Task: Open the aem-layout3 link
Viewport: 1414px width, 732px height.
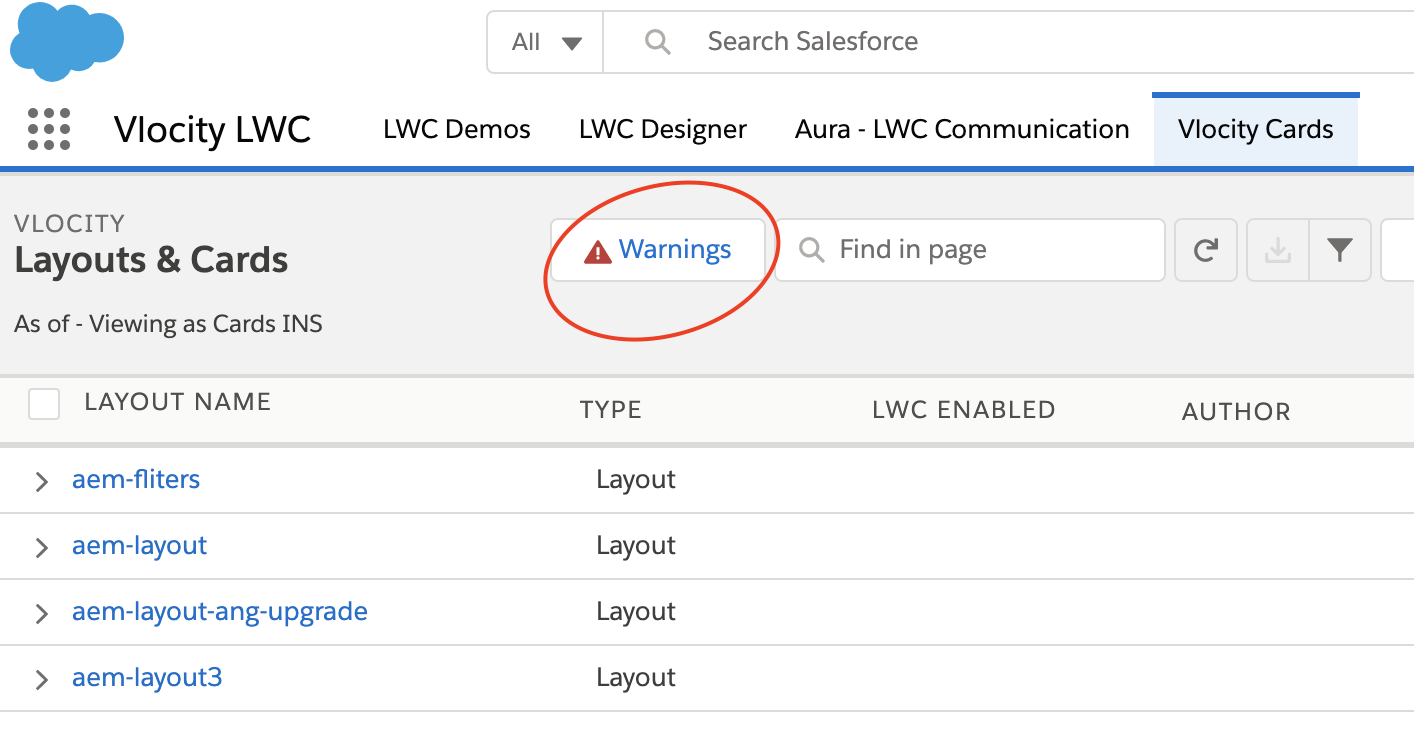Action: point(147,677)
